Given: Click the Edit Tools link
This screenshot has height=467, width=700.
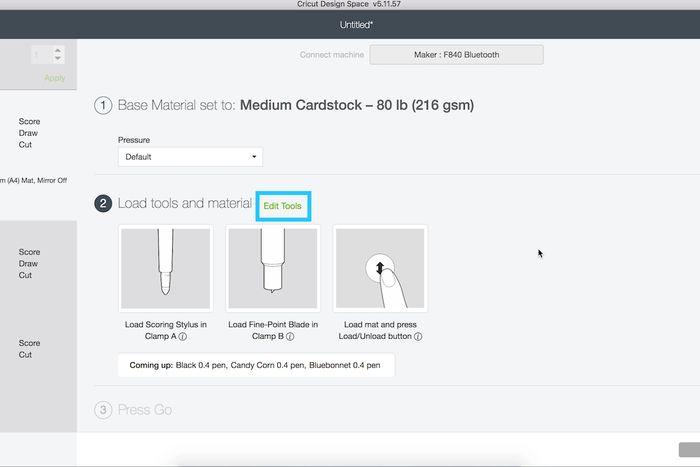Looking at the screenshot, I should (x=283, y=205).
